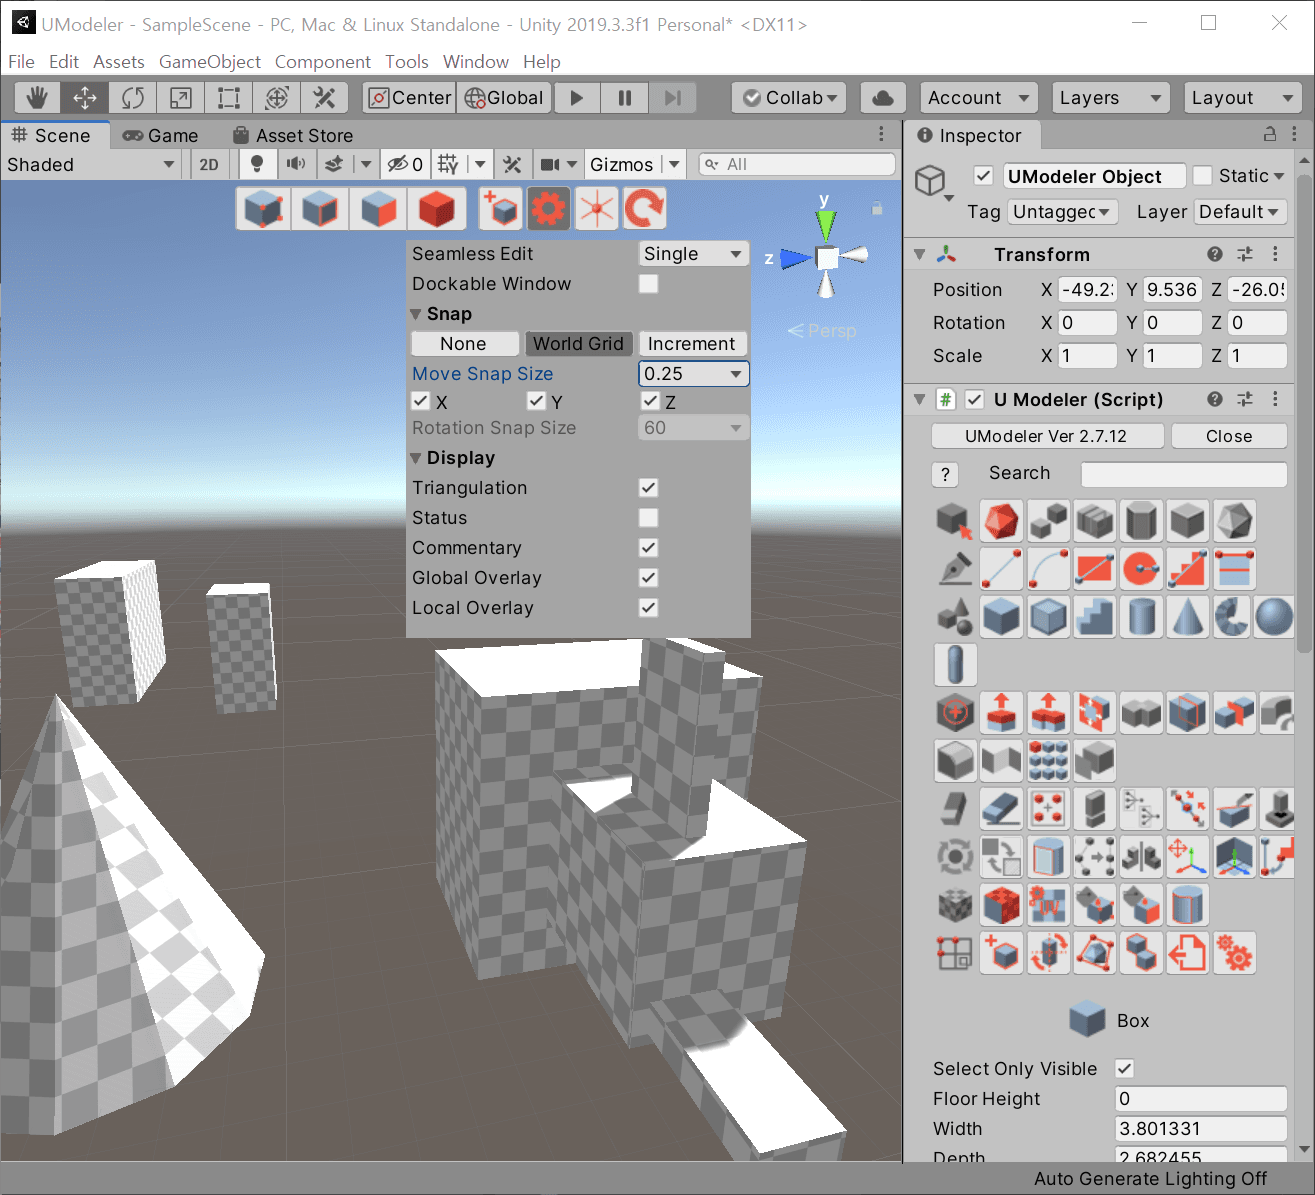Open the Seamless Edit Single dropdown
The image size is (1315, 1195).
pos(694,254)
